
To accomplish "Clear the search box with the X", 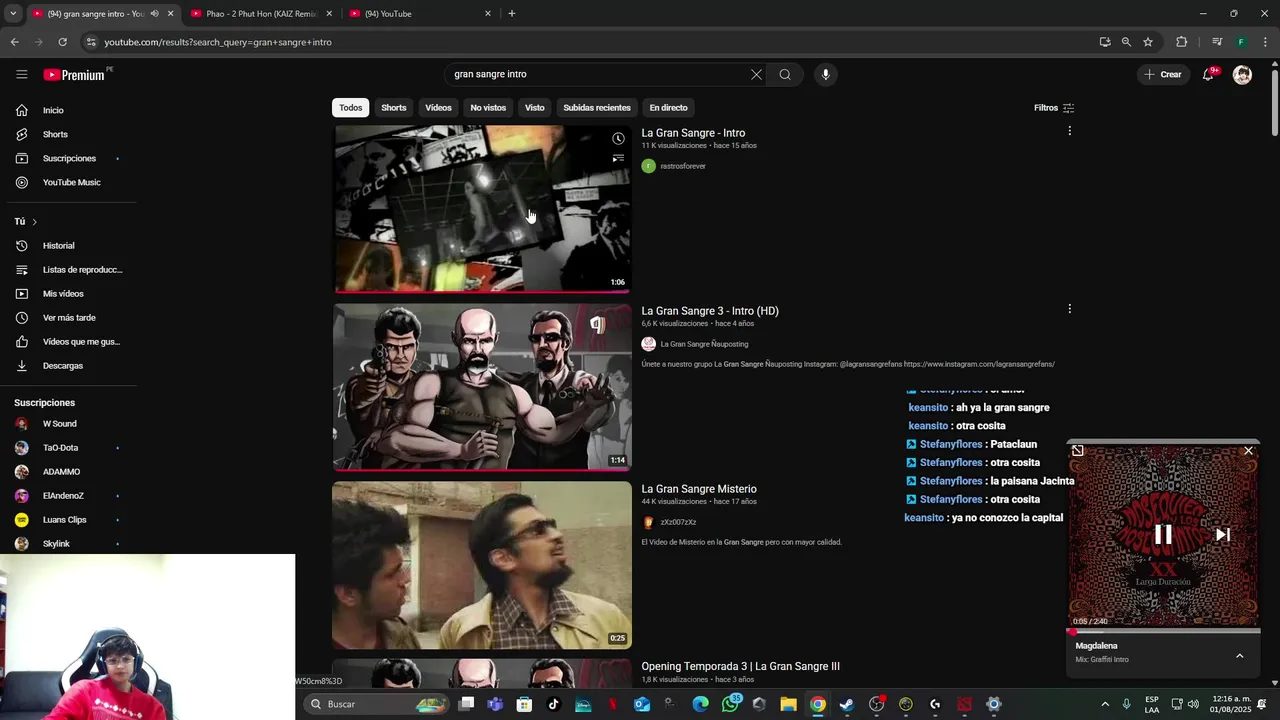I will tap(756, 74).
